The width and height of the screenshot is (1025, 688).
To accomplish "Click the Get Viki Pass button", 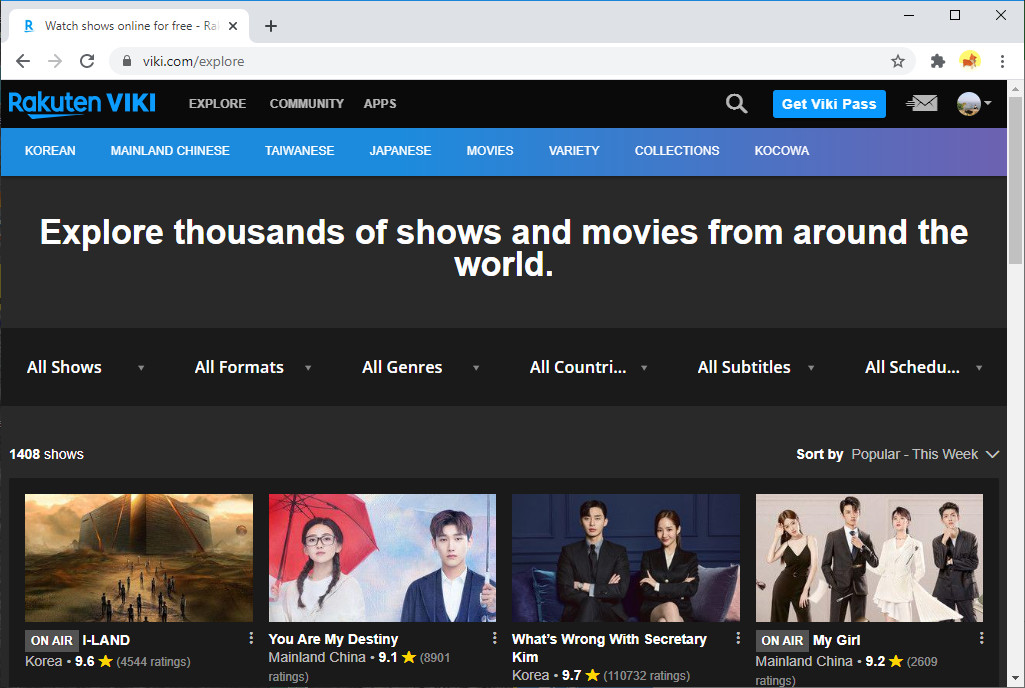I will (829, 104).
